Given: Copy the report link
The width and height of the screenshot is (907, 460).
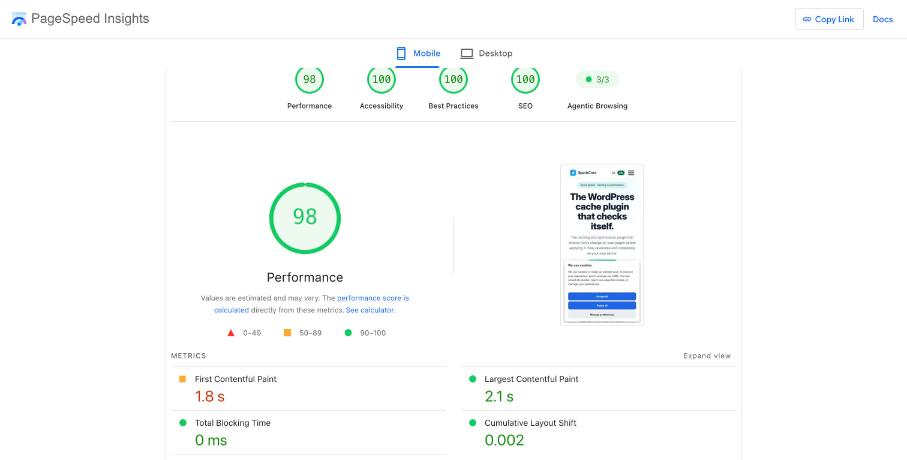Looking at the screenshot, I should pos(829,19).
